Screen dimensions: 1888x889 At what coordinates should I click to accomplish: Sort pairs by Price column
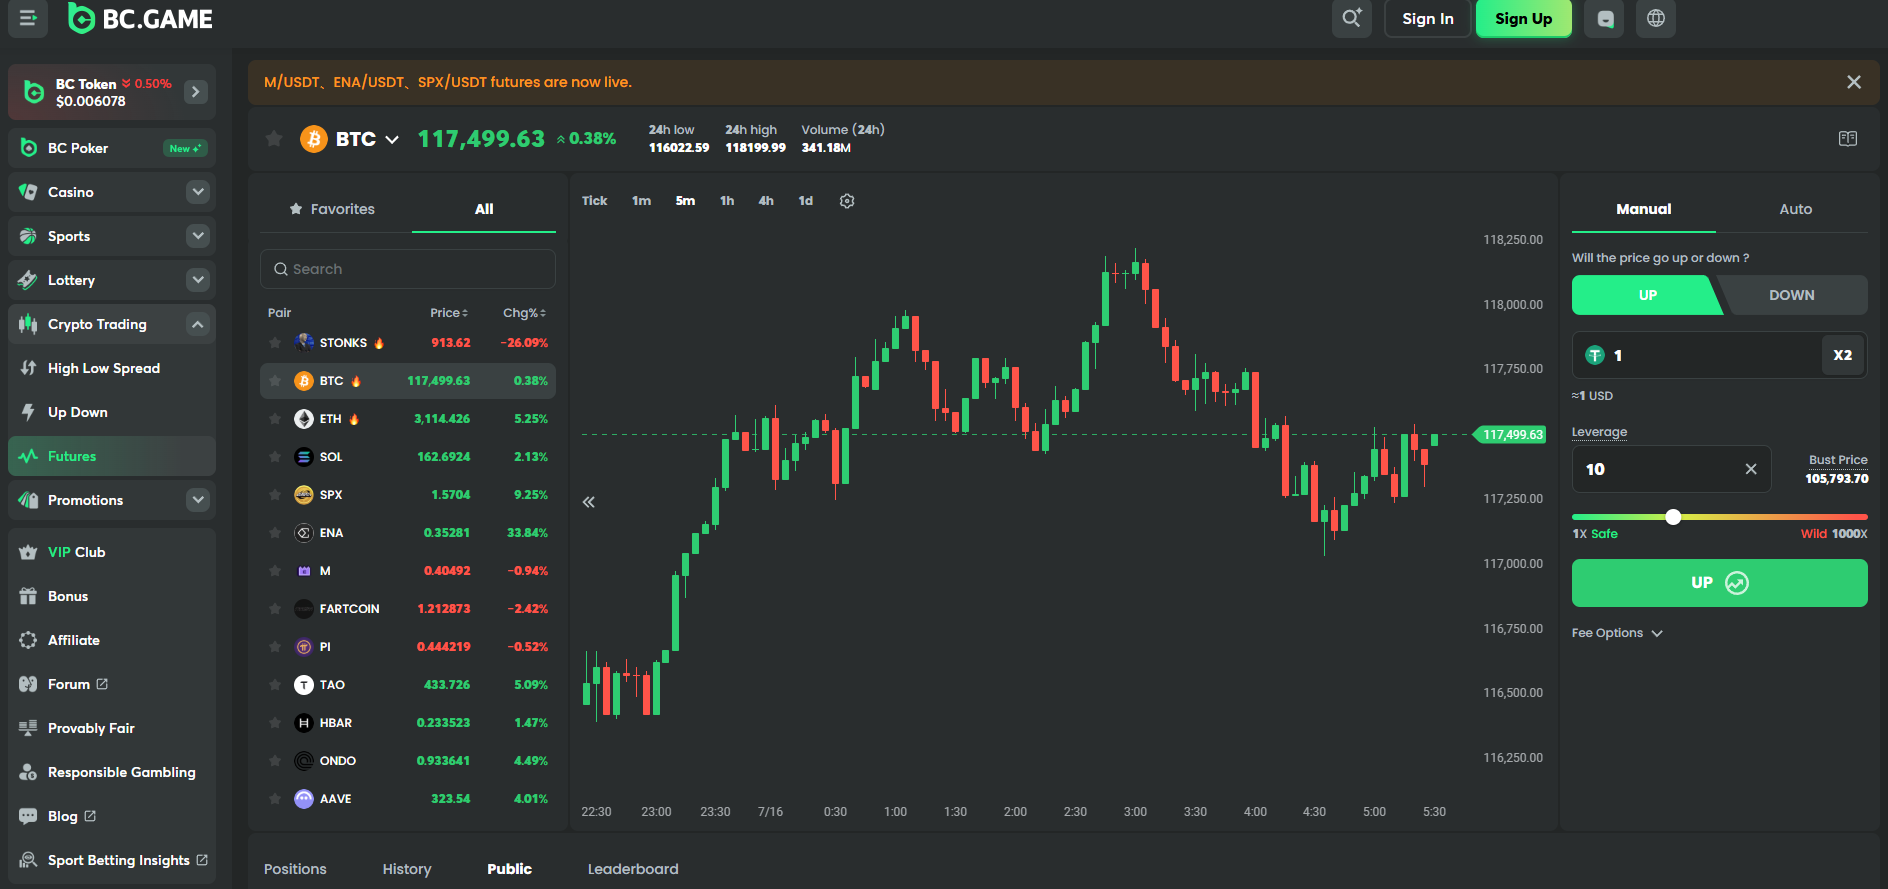point(449,313)
